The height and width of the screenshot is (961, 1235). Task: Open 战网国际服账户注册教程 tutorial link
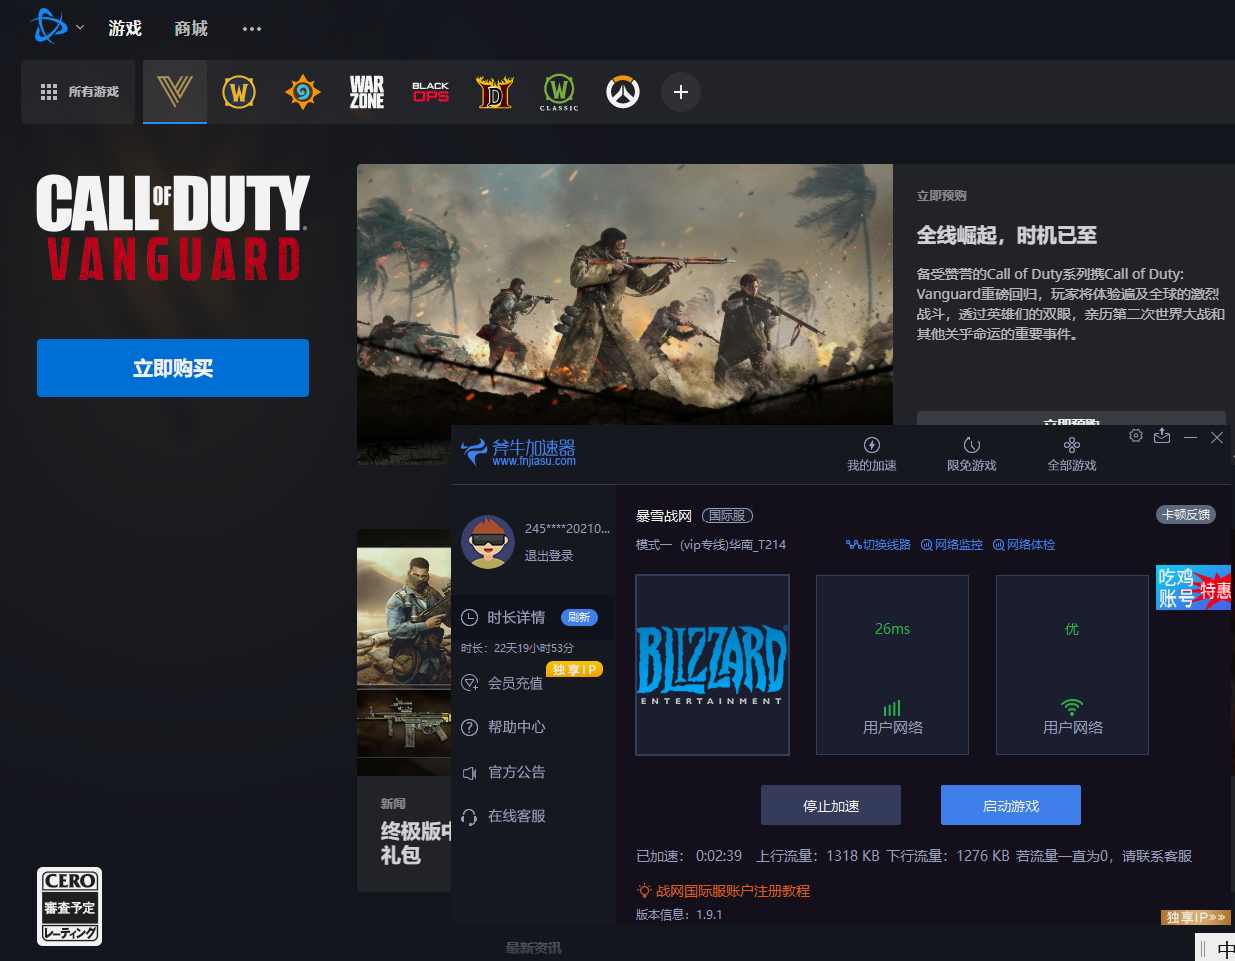click(724, 891)
